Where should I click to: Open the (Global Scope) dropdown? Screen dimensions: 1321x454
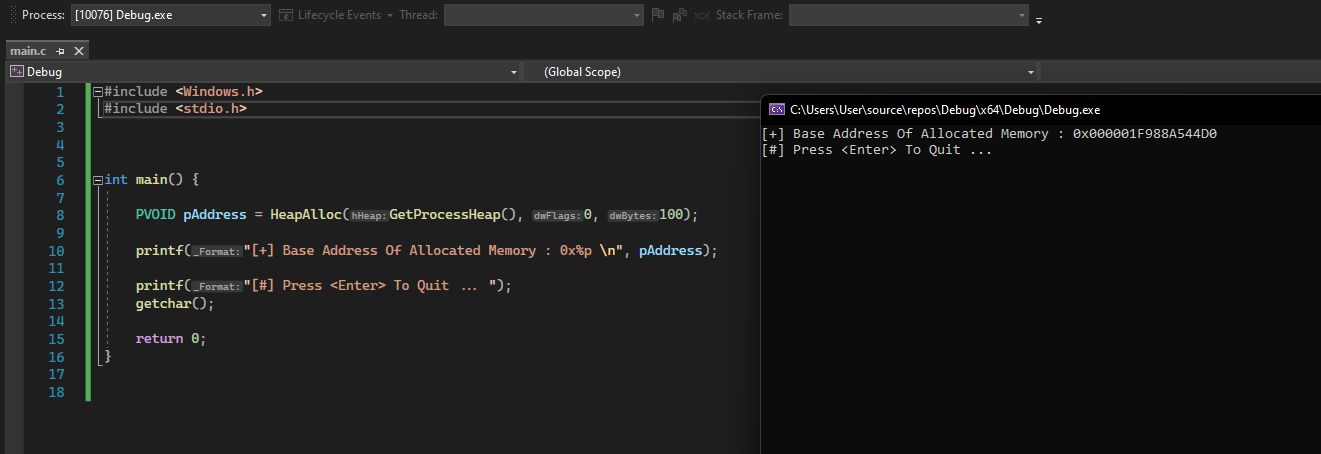[x=782, y=72]
